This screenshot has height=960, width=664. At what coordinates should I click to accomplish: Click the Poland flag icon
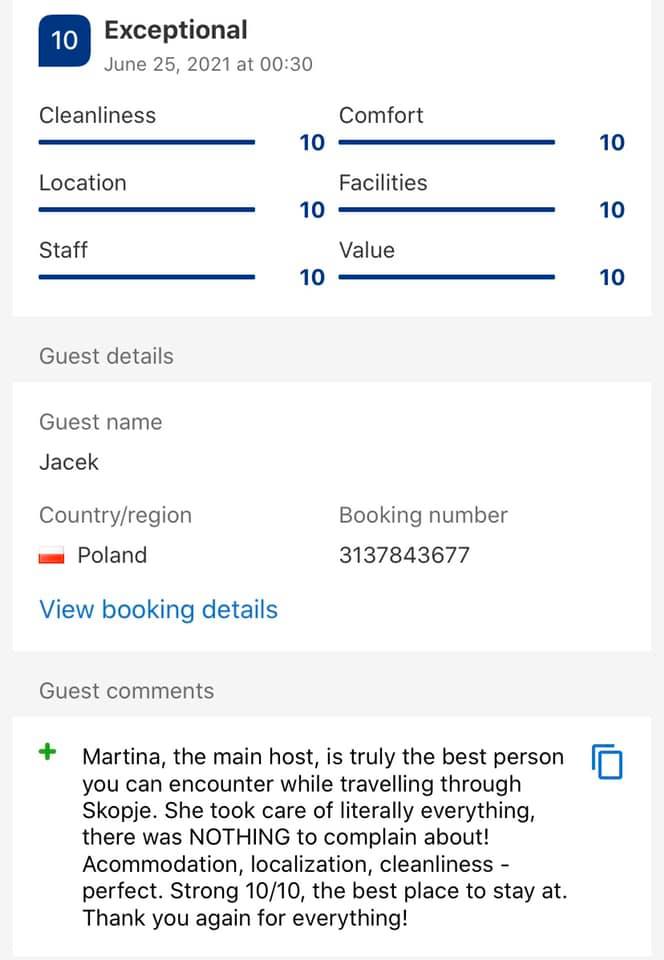[x=51, y=555]
